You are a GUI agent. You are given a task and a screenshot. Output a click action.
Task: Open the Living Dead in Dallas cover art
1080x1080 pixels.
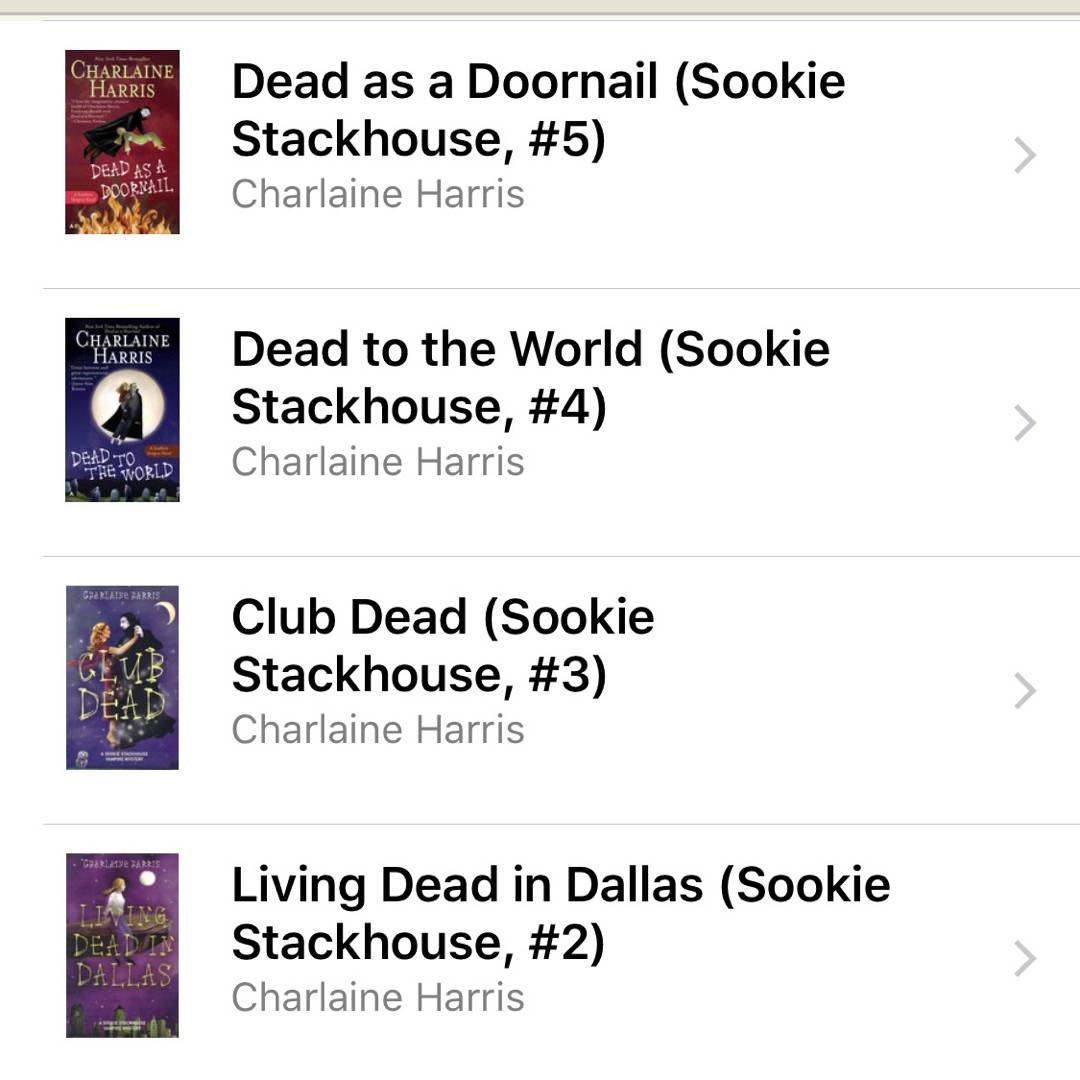point(122,945)
